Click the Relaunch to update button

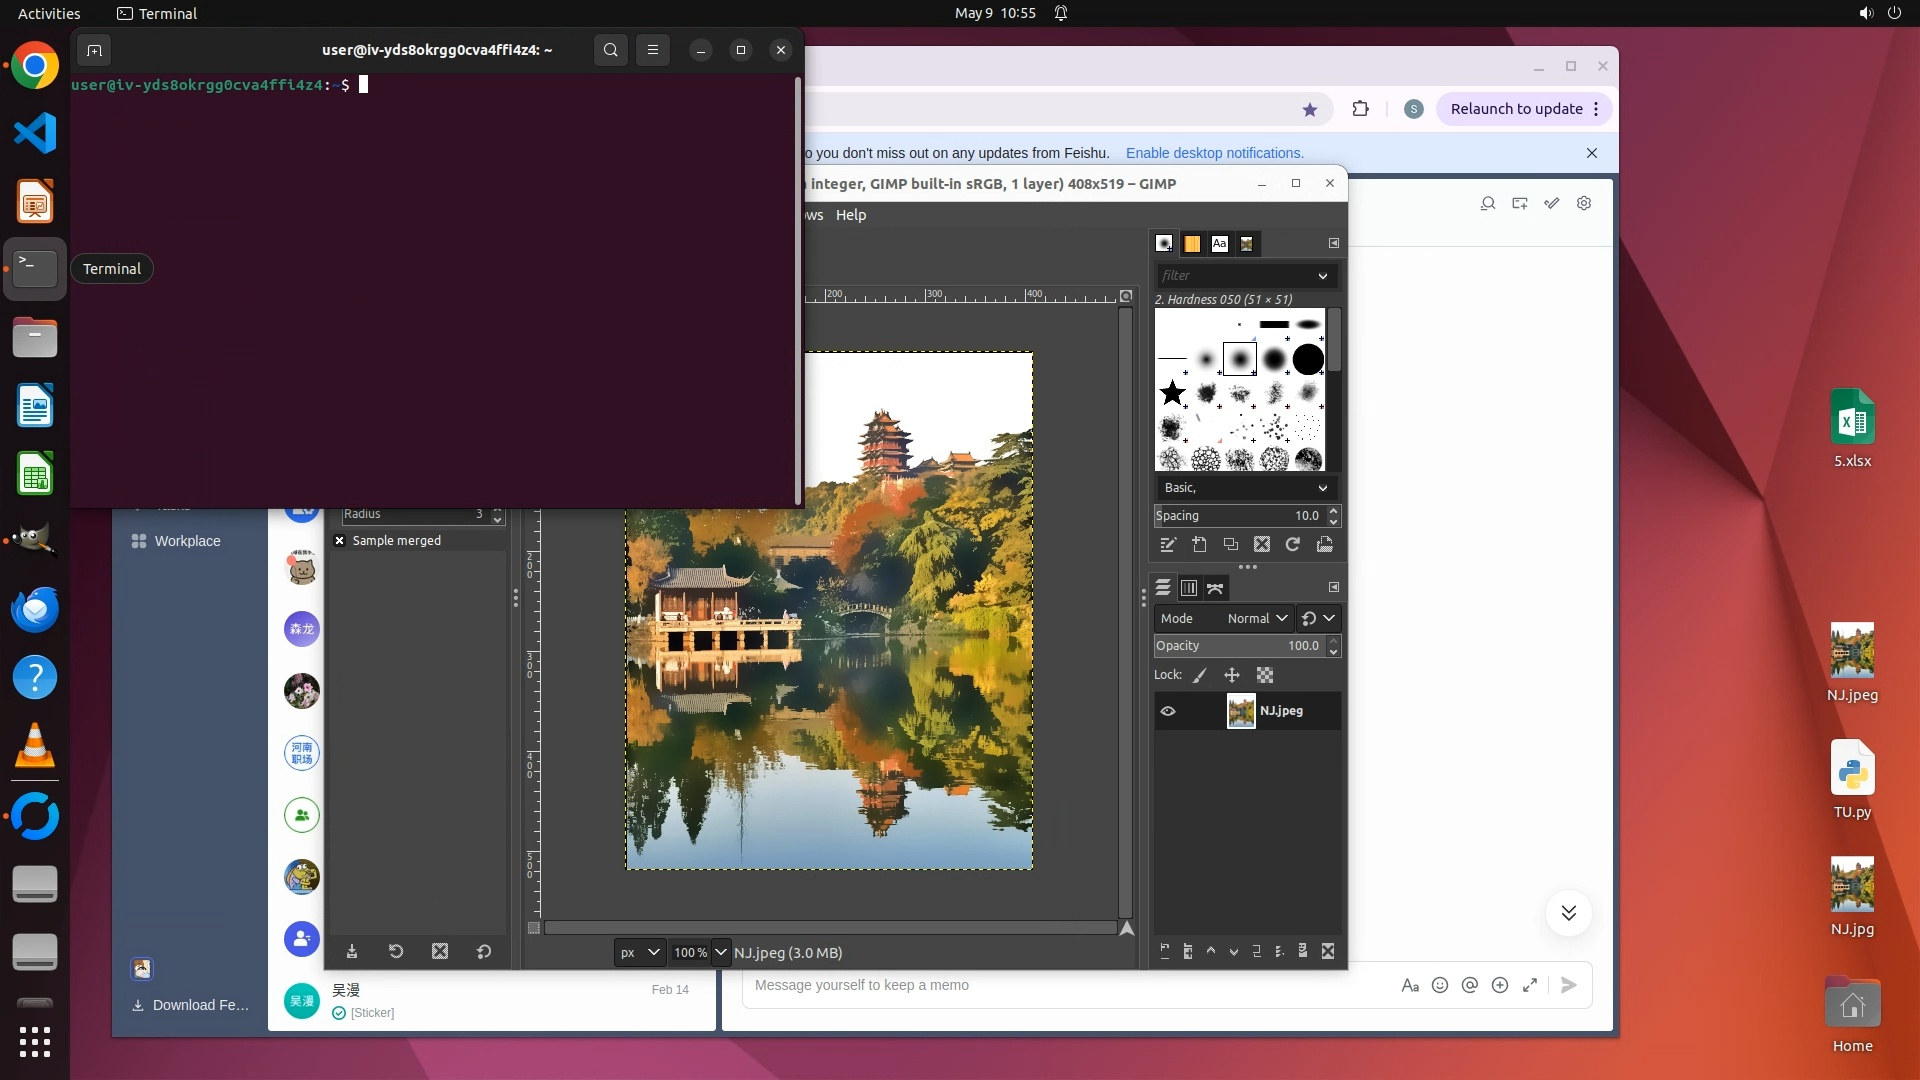pos(1516,109)
